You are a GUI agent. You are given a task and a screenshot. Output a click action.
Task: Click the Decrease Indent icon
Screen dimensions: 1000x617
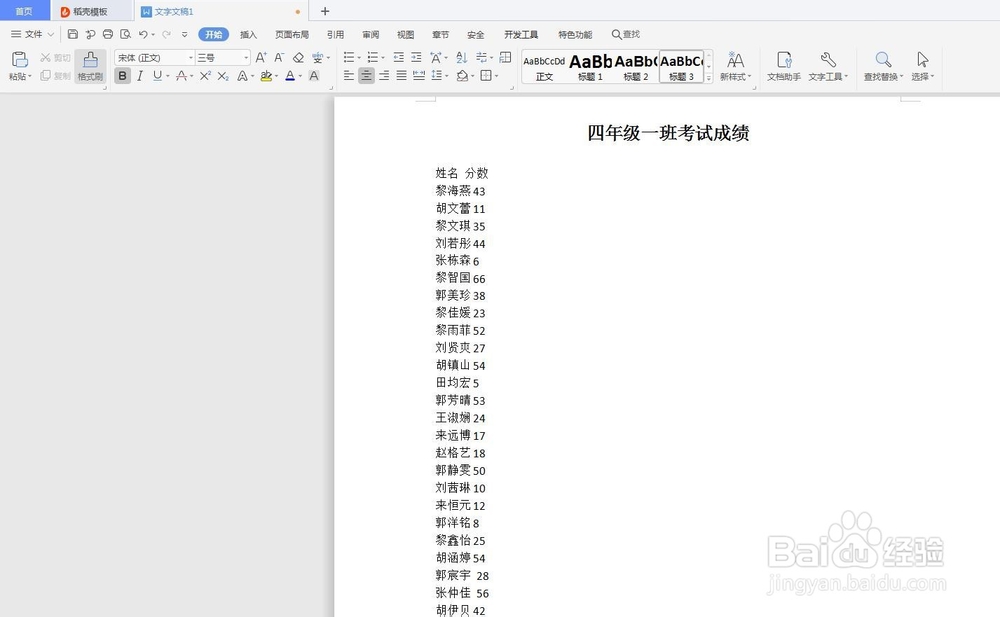[x=399, y=57]
